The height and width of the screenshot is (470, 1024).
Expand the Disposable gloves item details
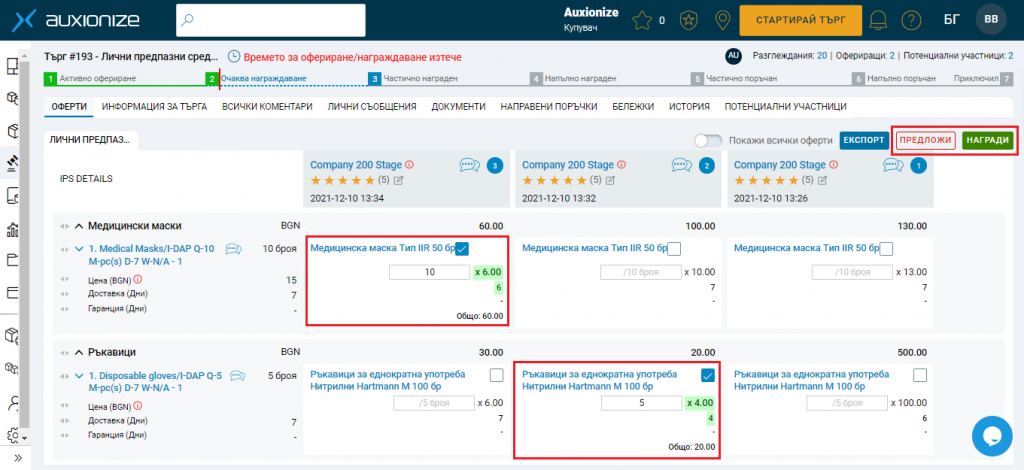tap(78, 376)
